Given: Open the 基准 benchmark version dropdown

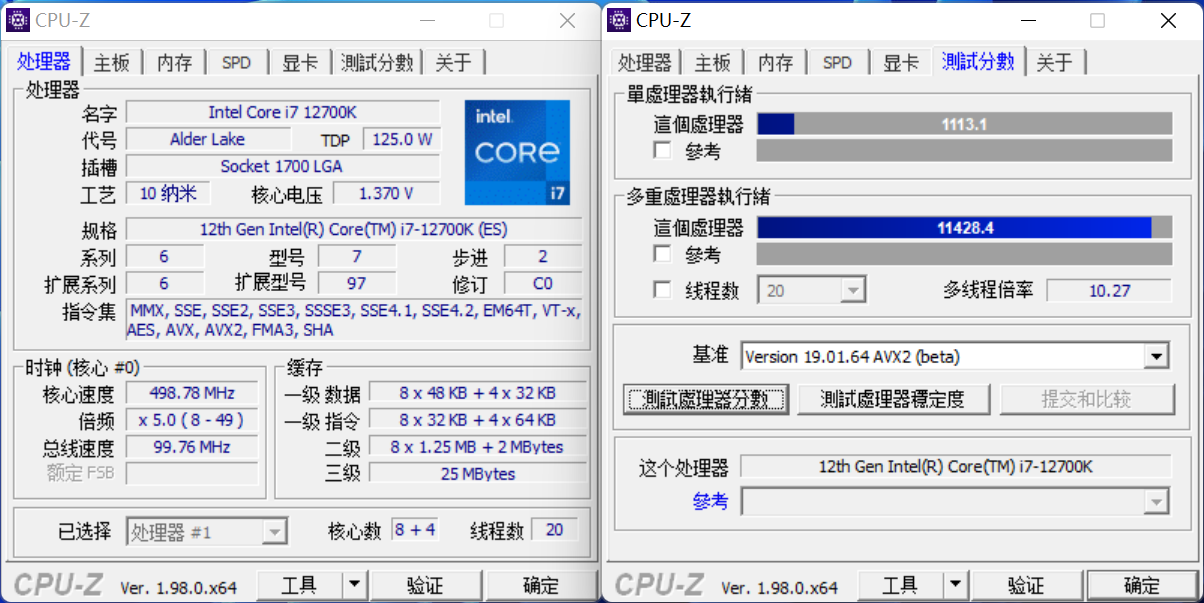Looking at the screenshot, I should pyautogui.click(x=1156, y=355).
